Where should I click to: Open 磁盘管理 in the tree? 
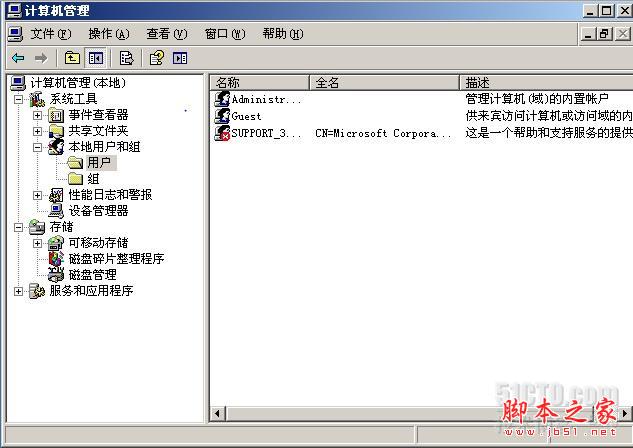92,275
